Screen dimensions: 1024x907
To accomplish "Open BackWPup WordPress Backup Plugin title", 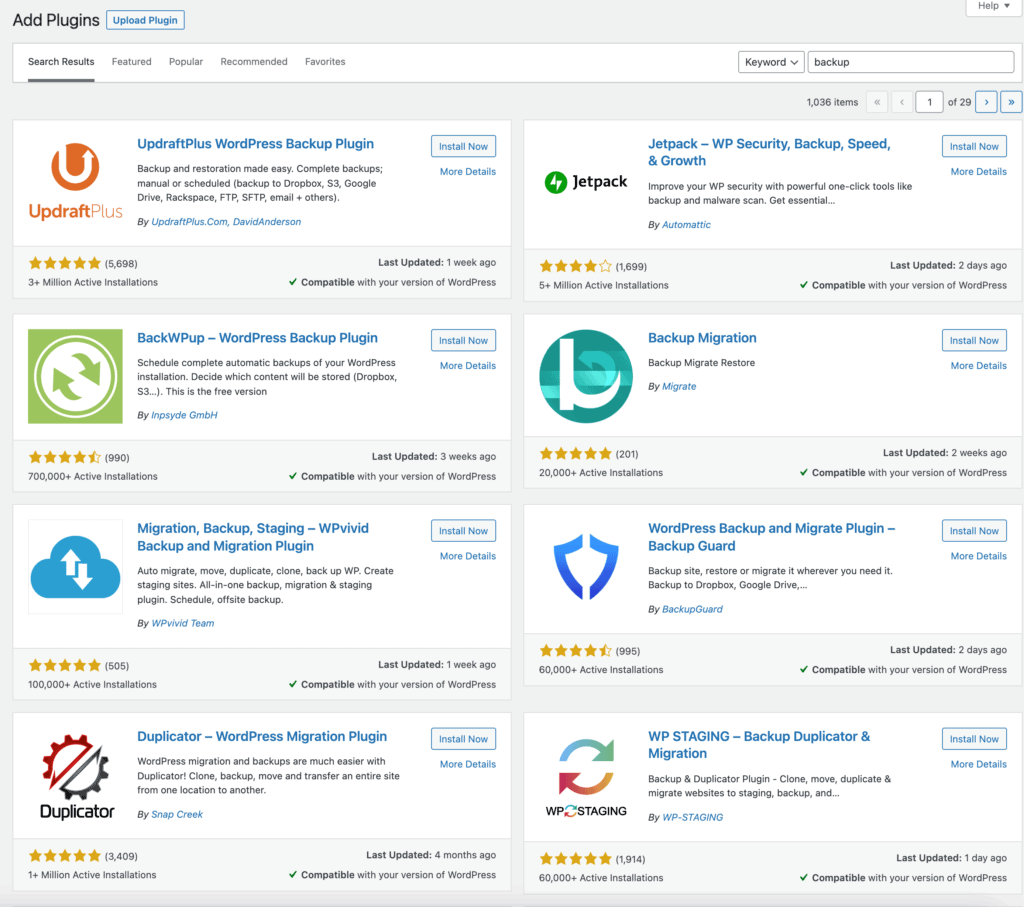I will pos(257,338).
